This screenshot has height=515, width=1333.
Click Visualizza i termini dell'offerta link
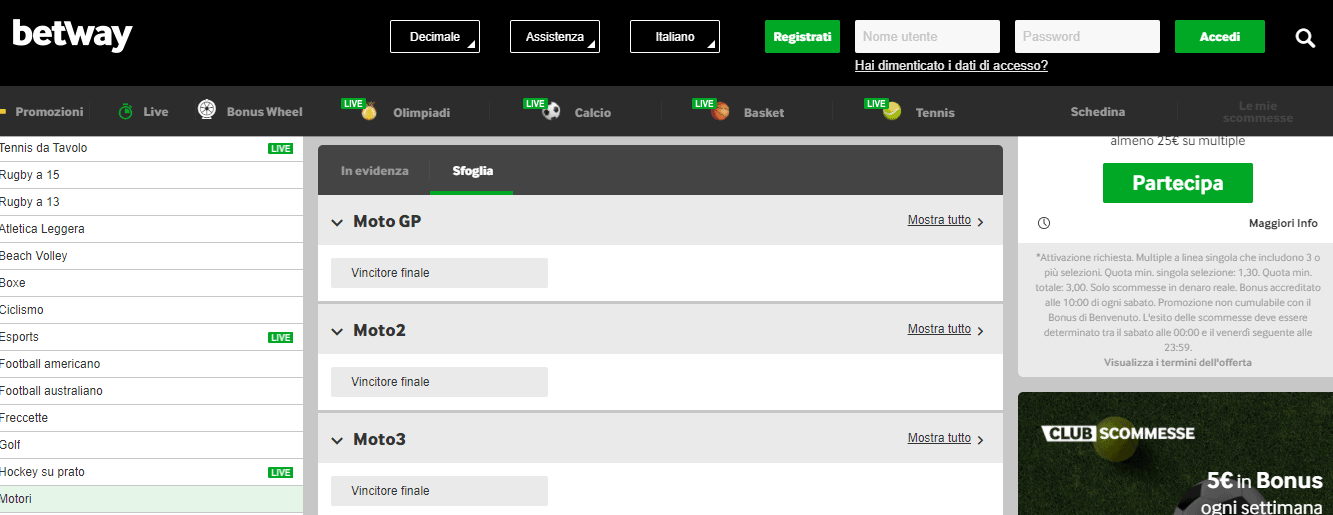pyautogui.click(x=1178, y=362)
